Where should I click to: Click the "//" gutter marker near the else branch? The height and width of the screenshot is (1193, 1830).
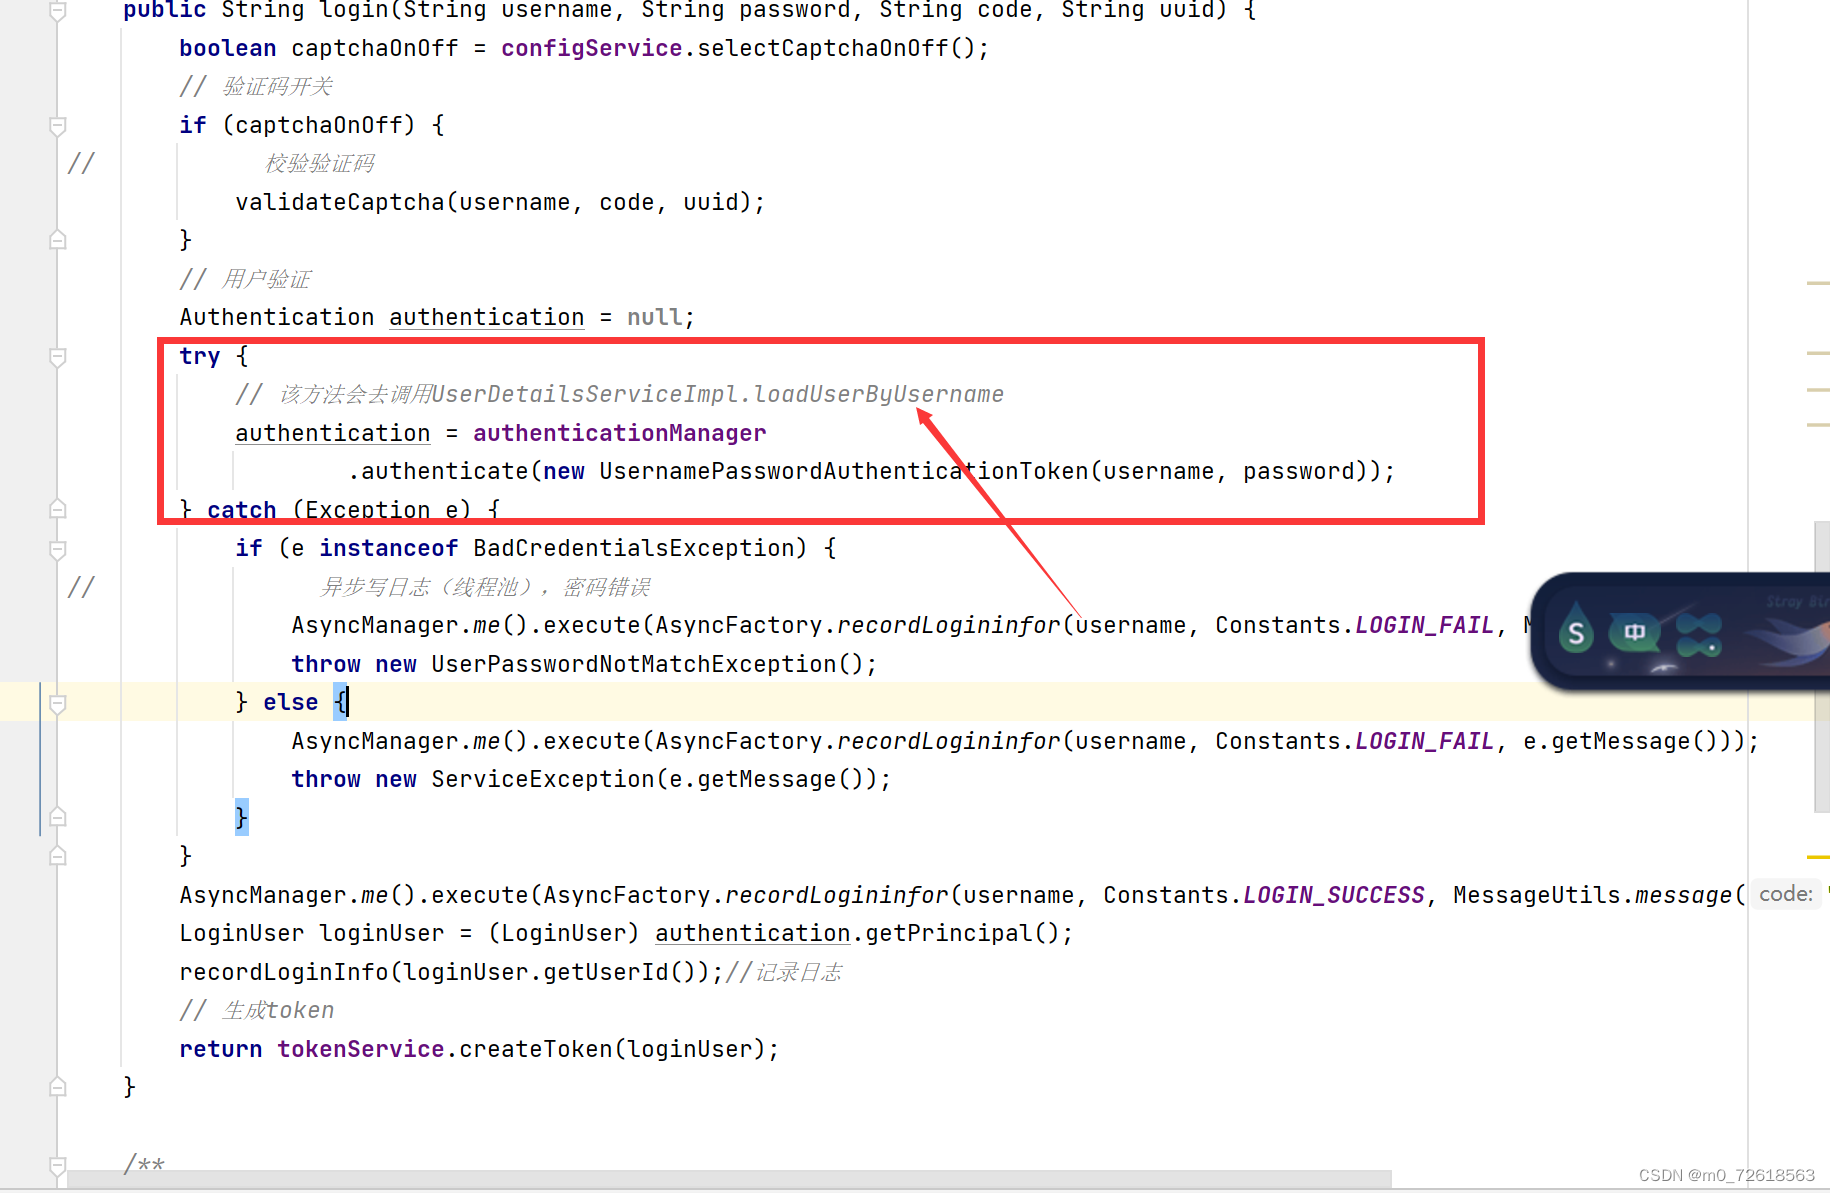[82, 588]
